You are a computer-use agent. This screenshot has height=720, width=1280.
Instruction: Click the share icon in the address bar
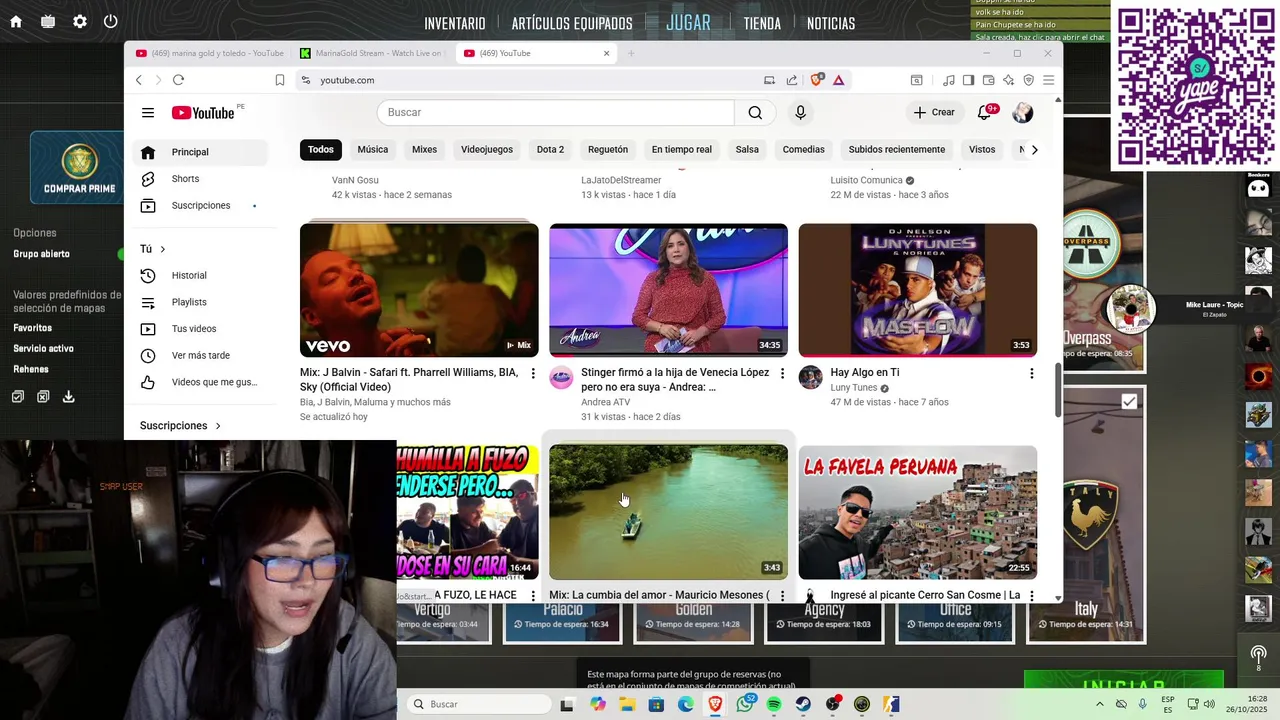coord(792,80)
